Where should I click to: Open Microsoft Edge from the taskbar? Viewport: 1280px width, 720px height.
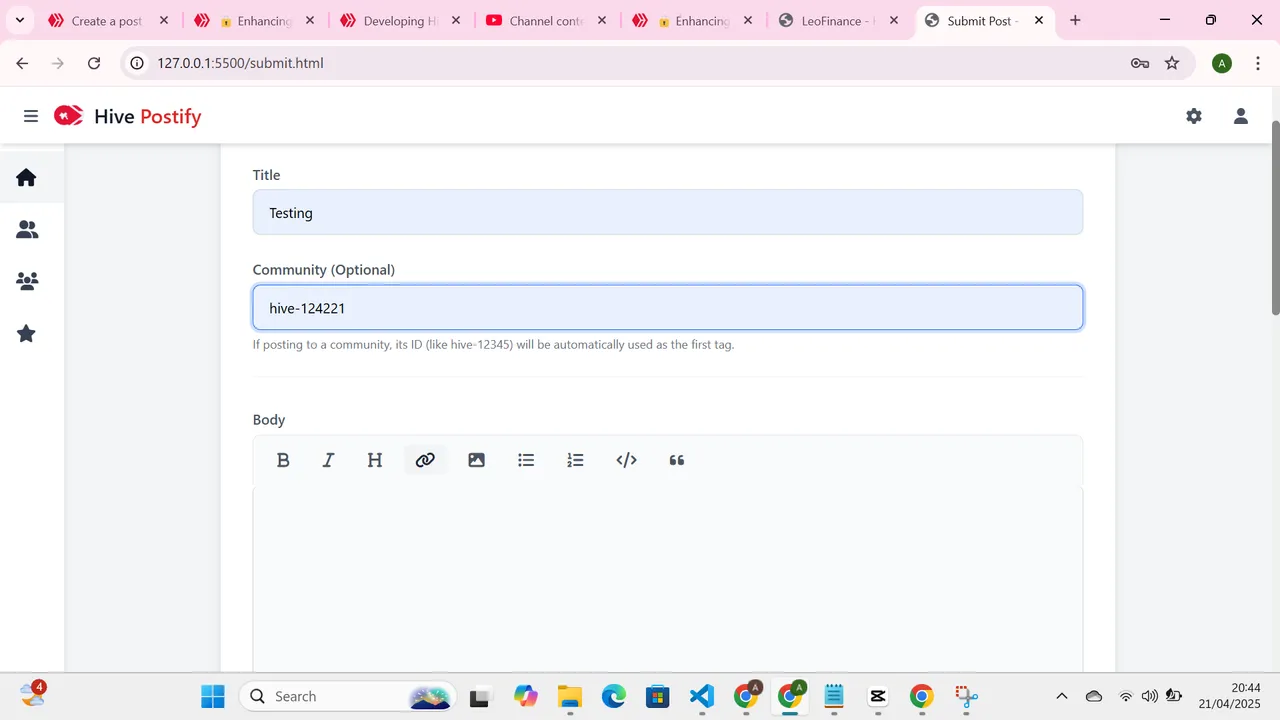(x=613, y=696)
